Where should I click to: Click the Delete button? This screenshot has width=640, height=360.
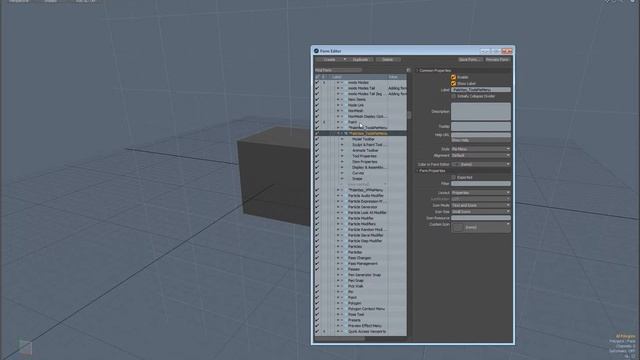click(x=388, y=60)
